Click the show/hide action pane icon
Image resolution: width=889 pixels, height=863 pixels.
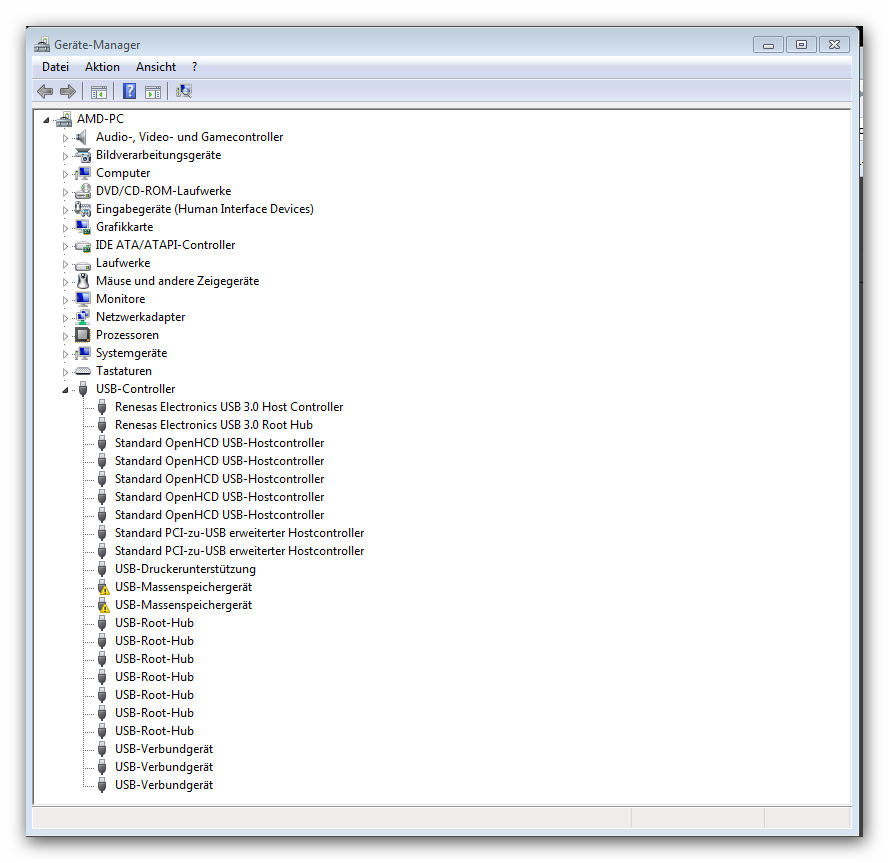tap(153, 92)
